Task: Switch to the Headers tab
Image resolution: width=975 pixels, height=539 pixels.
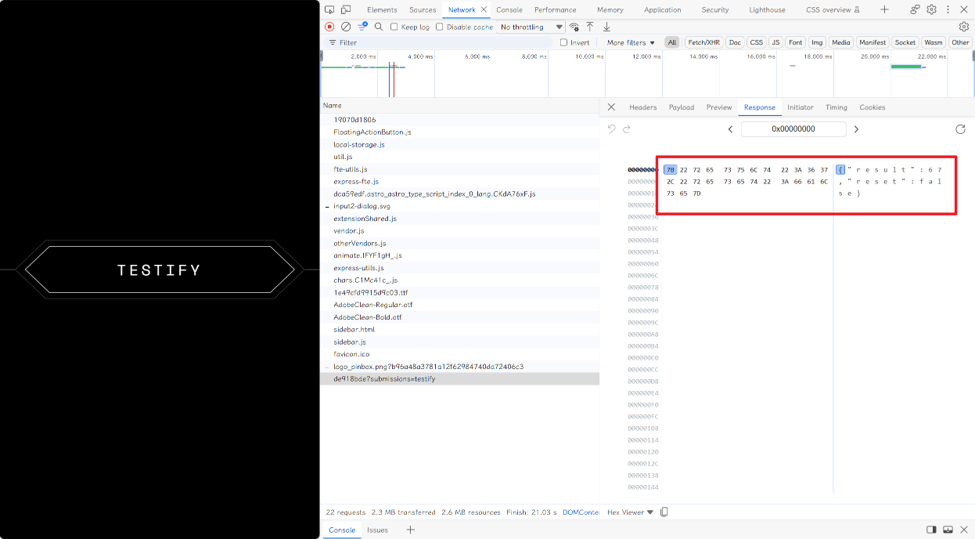Action: (x=642, y=107)
